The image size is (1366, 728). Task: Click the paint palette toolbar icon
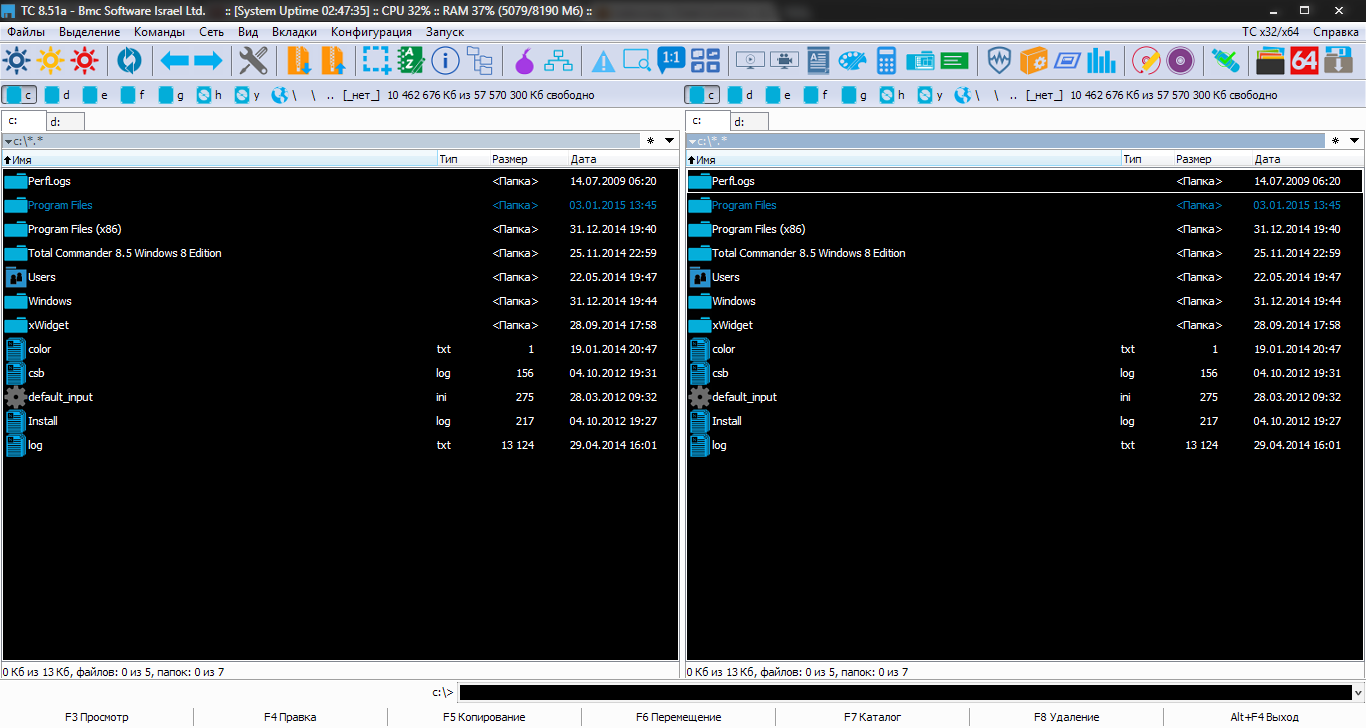[x=852, y=61]
